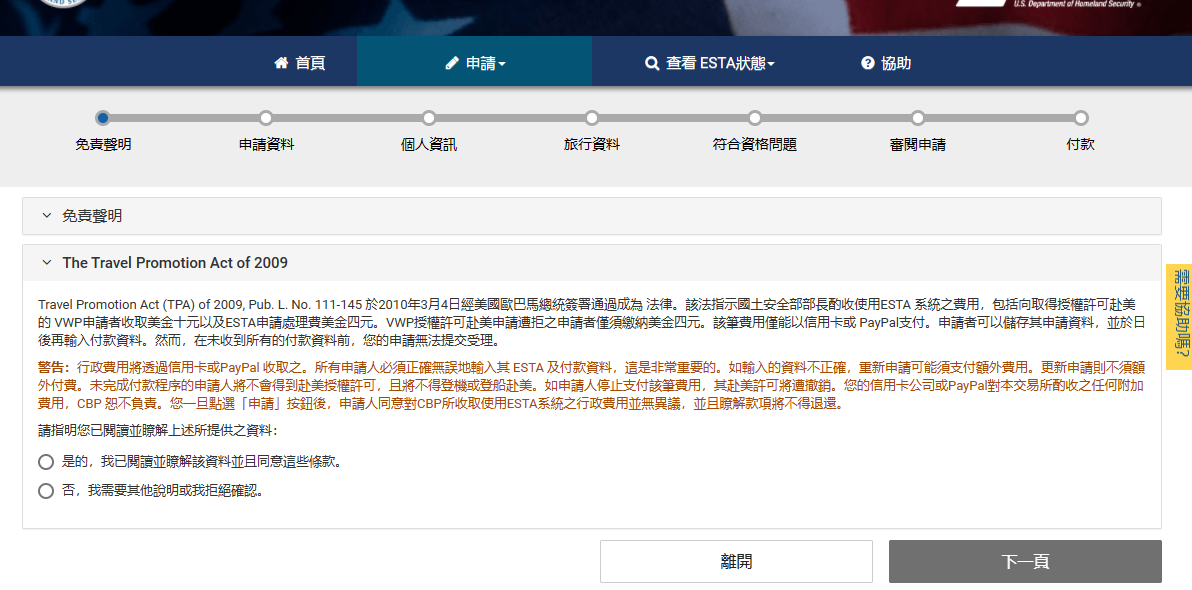The image size is (1192, 590).
Task: Click the 旅行資料 step label text
Action: pyautogui.click(x=591, y=144)
